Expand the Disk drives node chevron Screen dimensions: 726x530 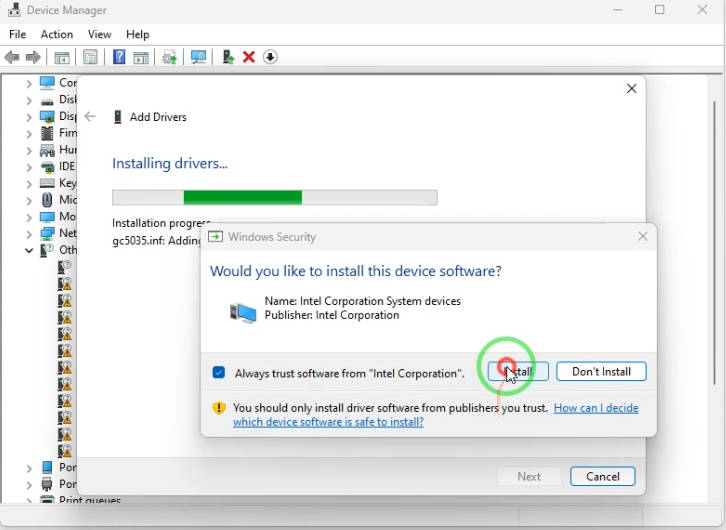[x=29, y=100]
